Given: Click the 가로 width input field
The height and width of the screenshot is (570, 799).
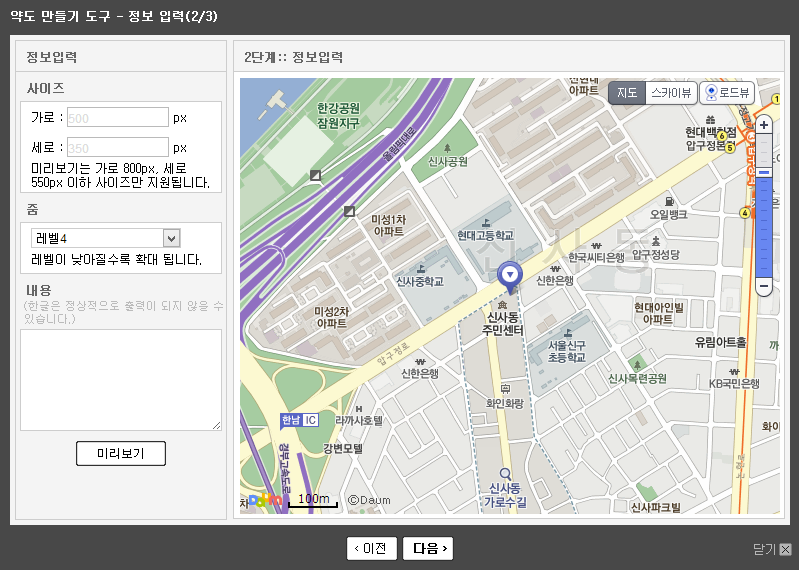Looking at the screenshot, I should point(117,117).
